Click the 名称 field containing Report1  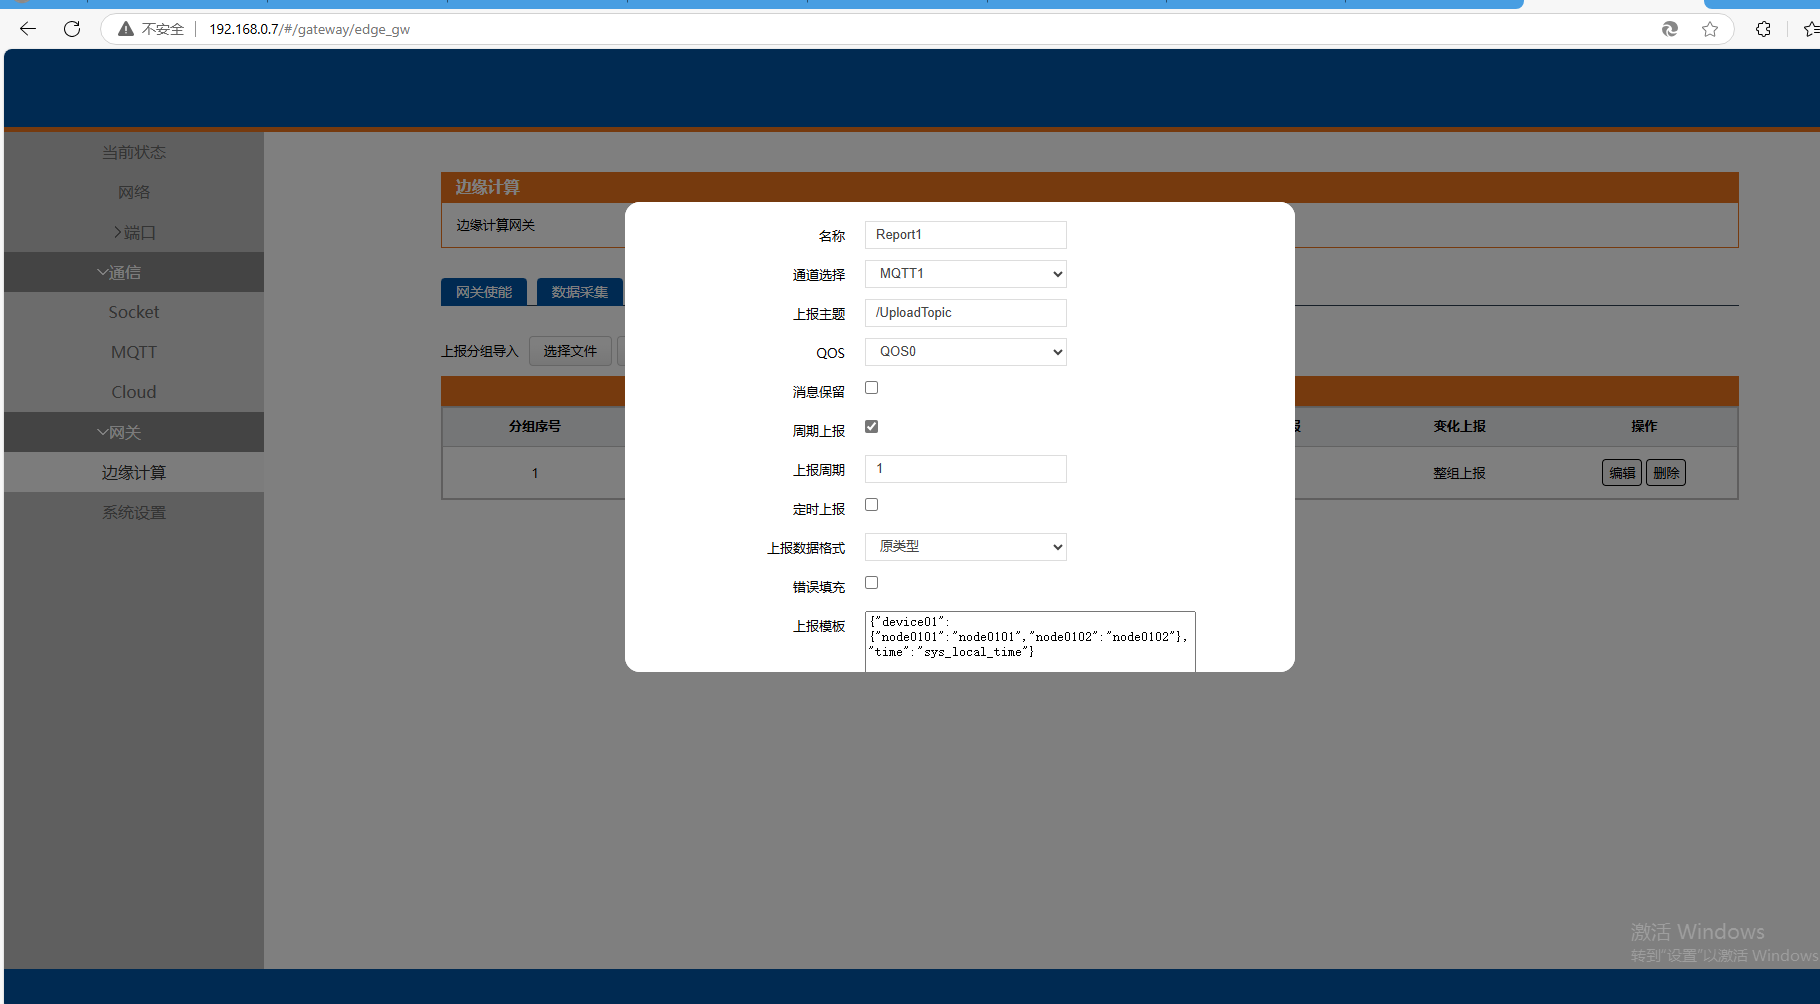click(966, 235)
